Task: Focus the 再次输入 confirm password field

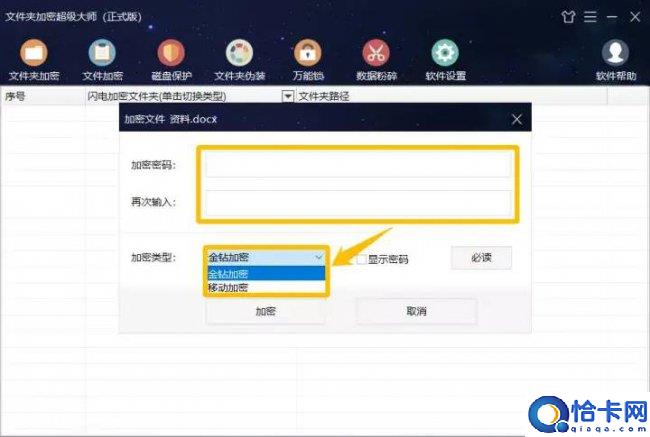Action: tap(358, 203)
